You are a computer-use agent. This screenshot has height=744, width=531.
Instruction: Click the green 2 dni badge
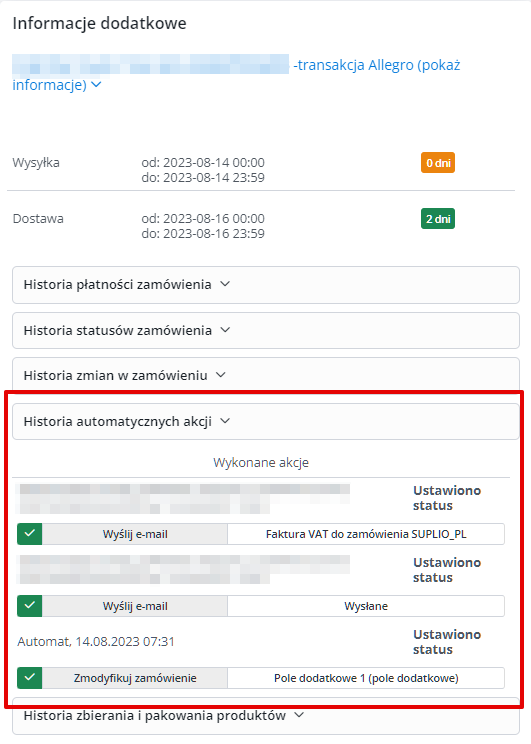click(x=438, y=219)
